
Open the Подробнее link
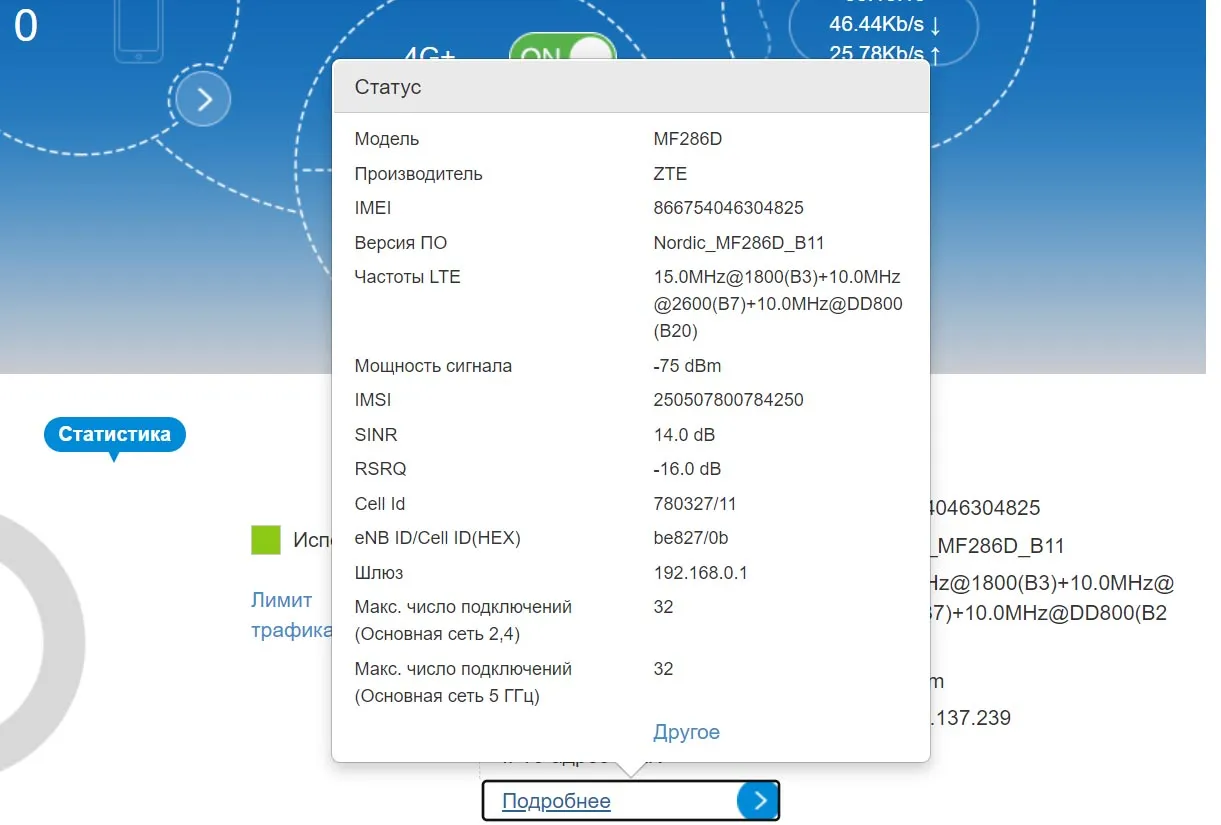point(556,801)
